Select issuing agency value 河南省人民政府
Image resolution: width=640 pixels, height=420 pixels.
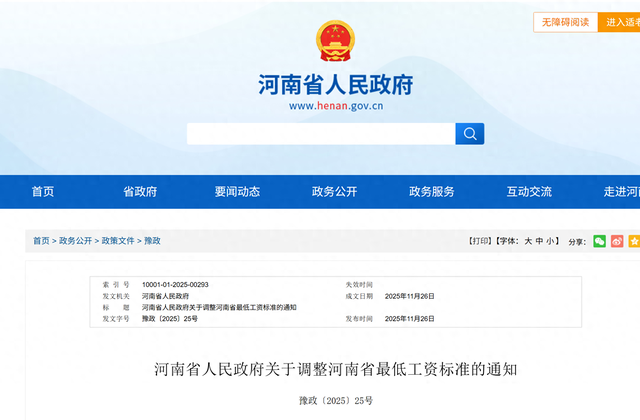tap(165, 296)
